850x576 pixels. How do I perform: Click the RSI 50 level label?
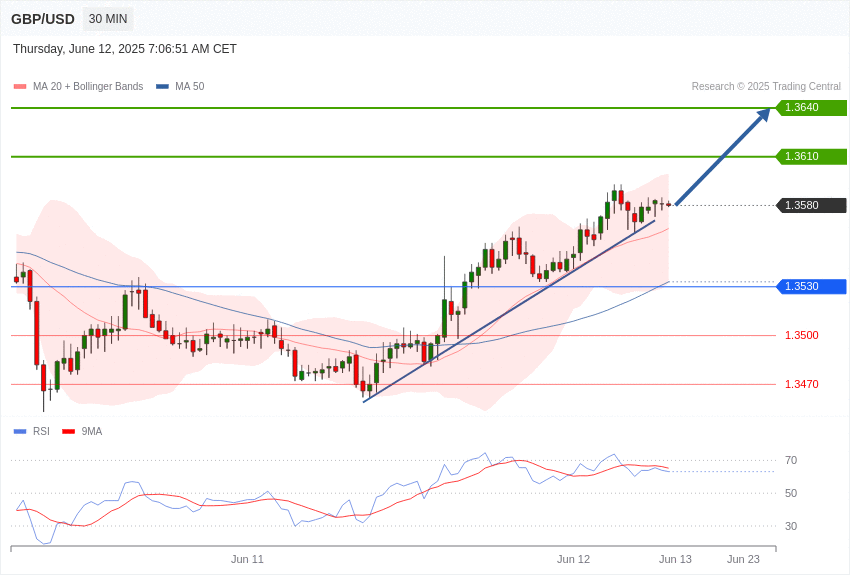pyautogui.click(x=791, y=493)
